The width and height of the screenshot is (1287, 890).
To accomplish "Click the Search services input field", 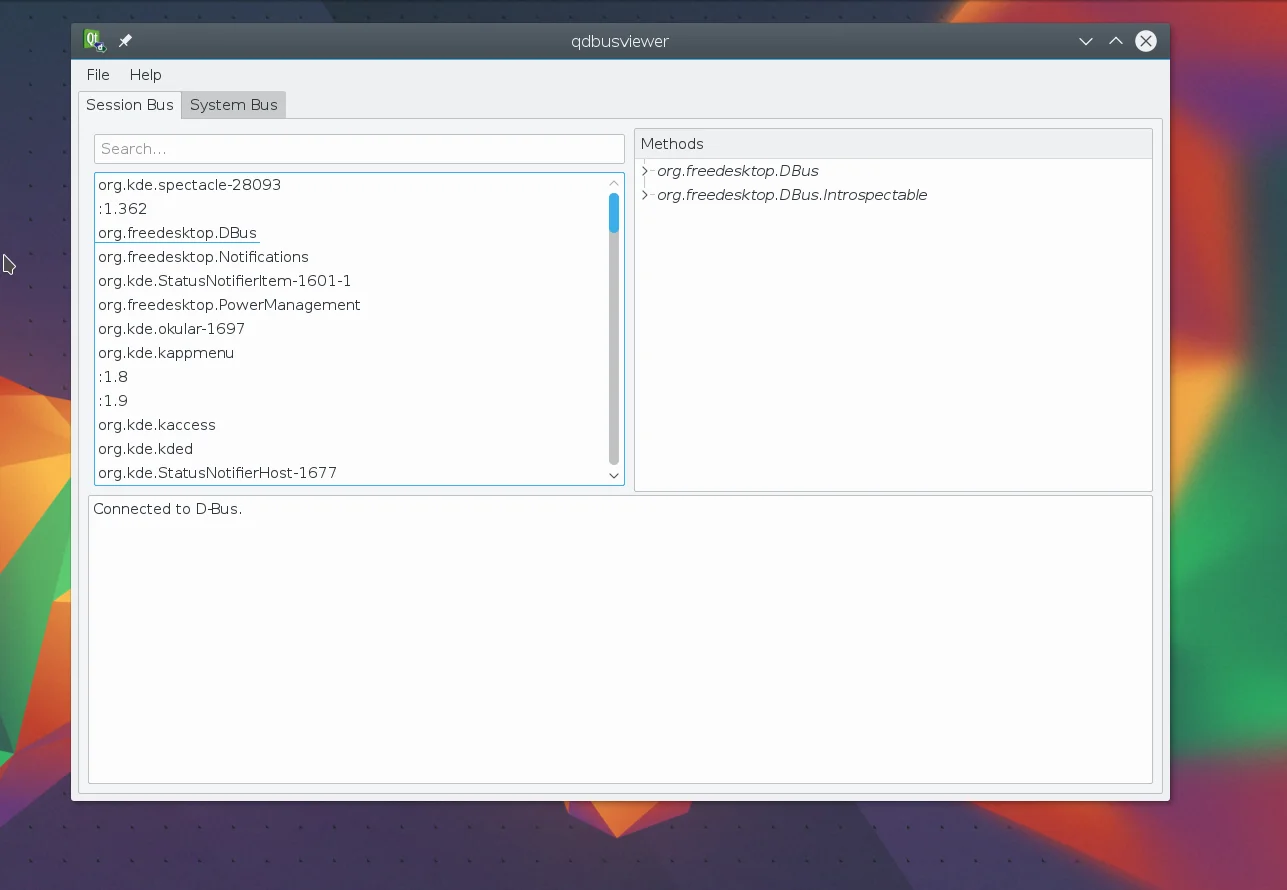I will coord(359,149).
